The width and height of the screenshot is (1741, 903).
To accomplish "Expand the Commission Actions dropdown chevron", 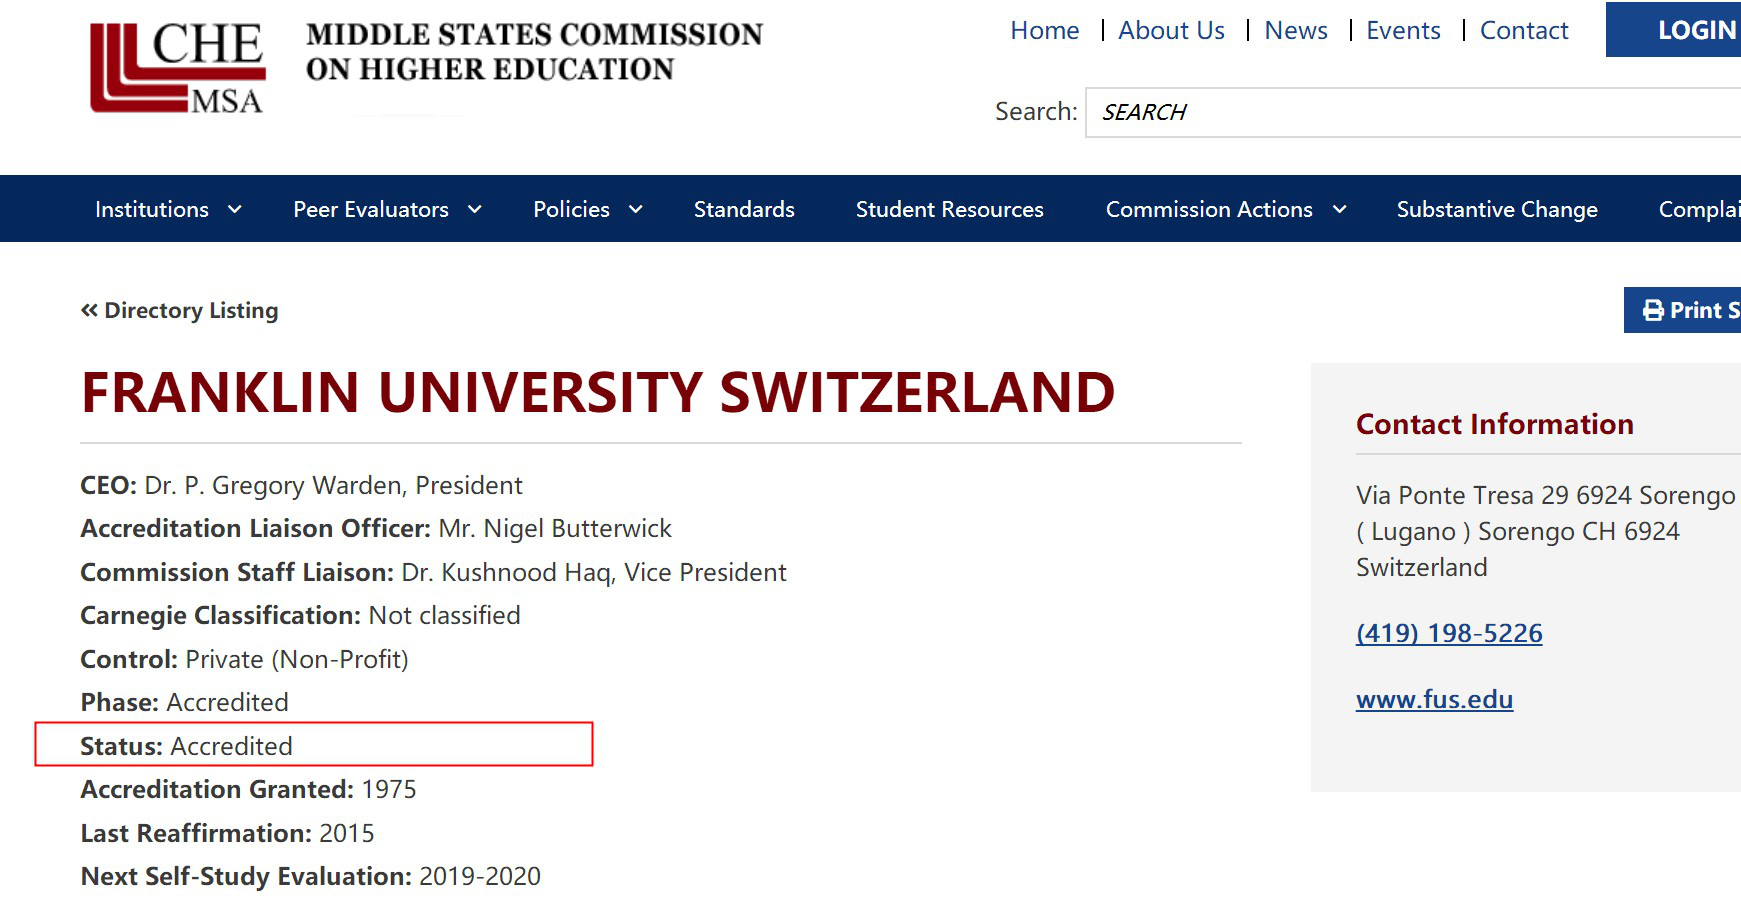I will [1339, 209].
